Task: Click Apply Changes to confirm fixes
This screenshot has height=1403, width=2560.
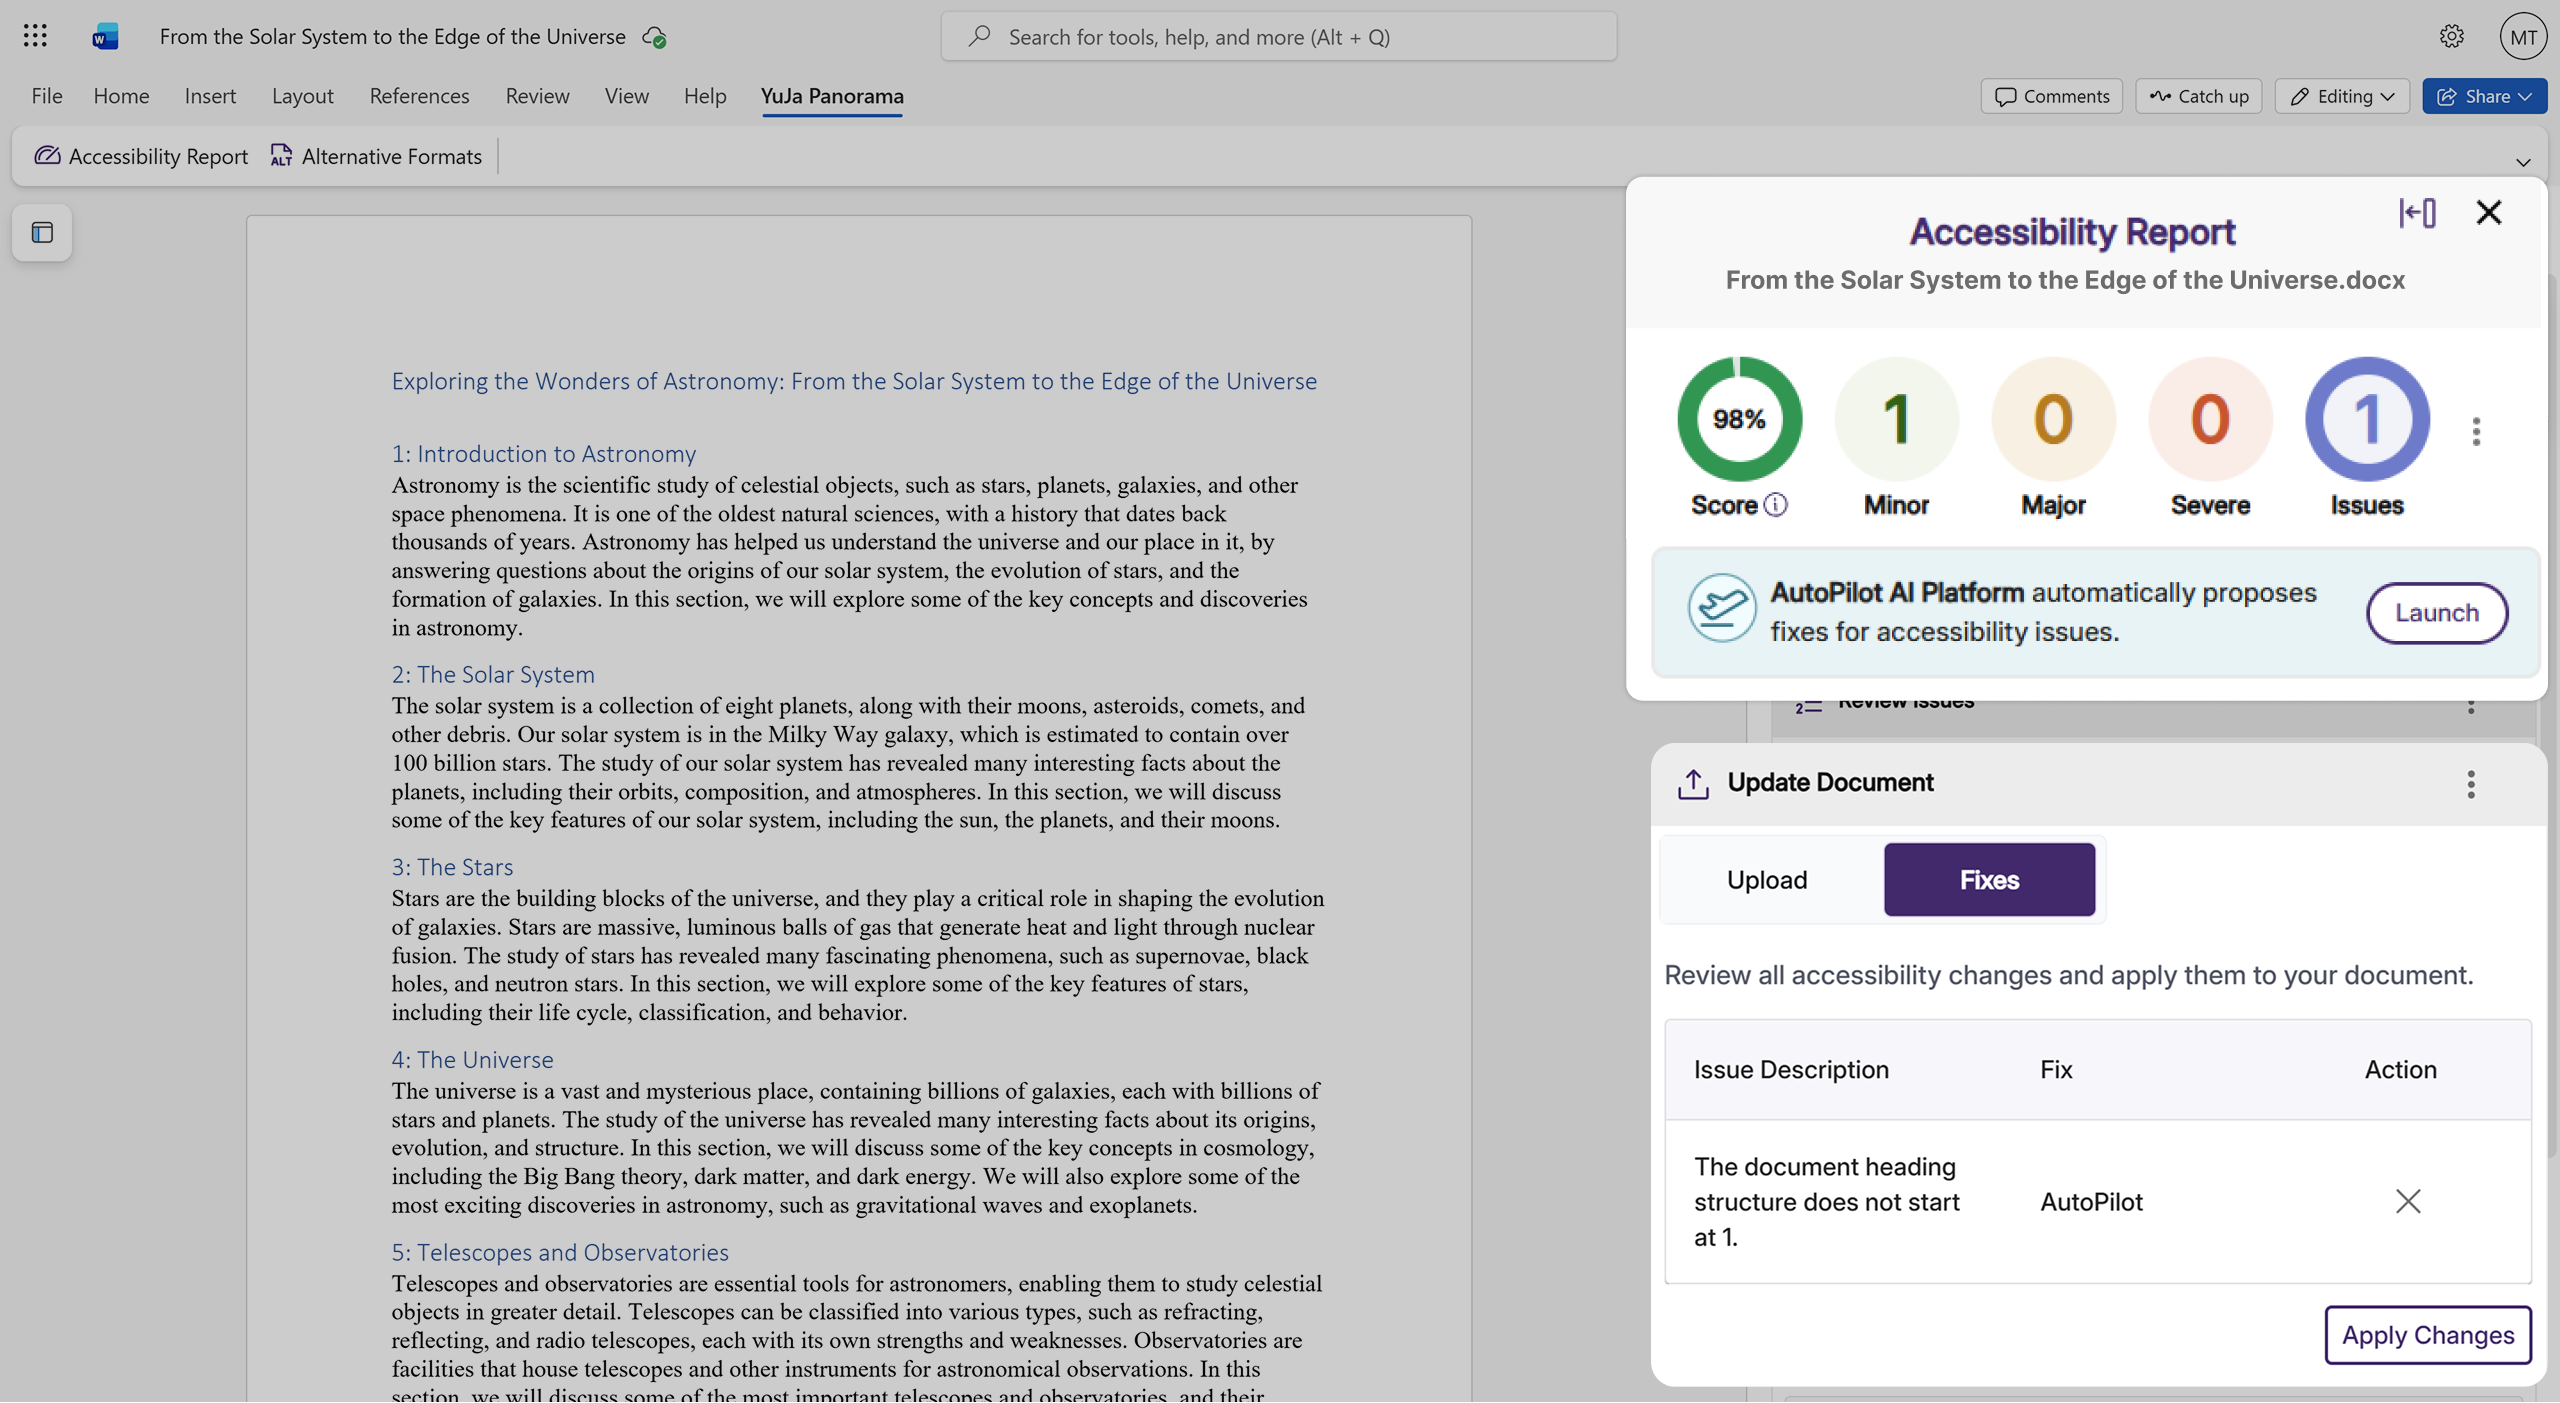Action: 2428,1334
